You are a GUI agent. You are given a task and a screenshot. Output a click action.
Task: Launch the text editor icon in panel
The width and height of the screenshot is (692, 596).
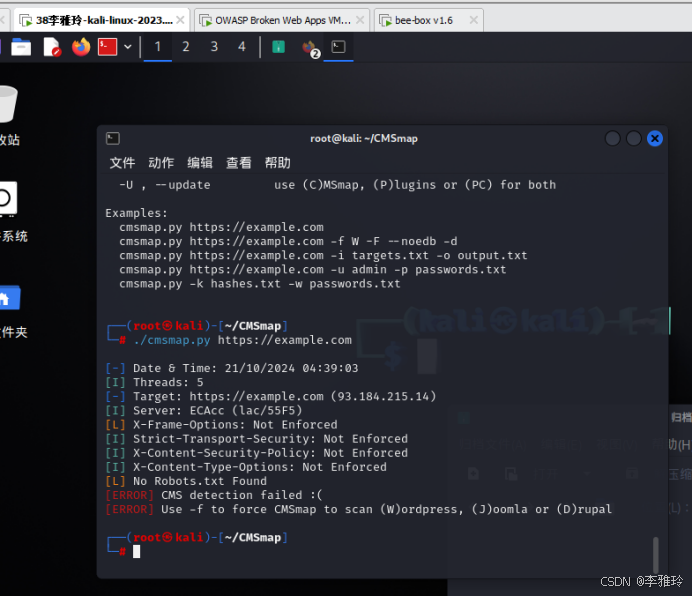52,47
